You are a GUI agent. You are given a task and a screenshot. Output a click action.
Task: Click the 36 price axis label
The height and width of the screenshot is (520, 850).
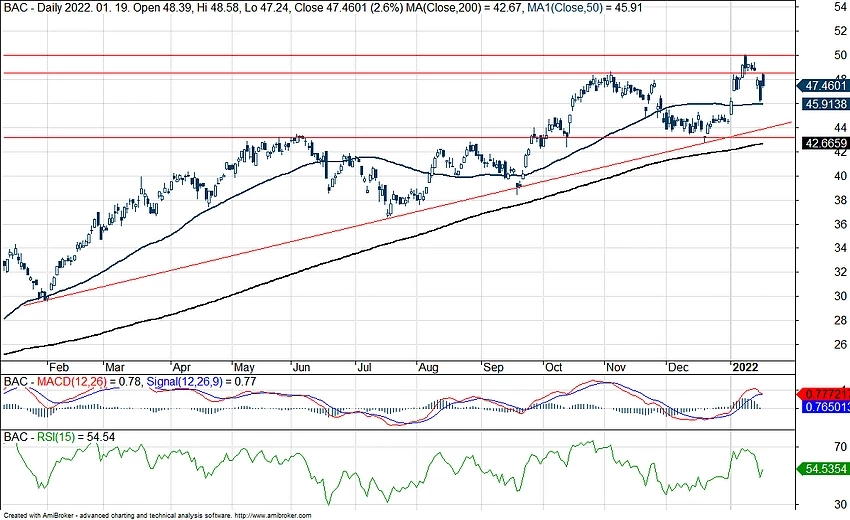point(840,224)
